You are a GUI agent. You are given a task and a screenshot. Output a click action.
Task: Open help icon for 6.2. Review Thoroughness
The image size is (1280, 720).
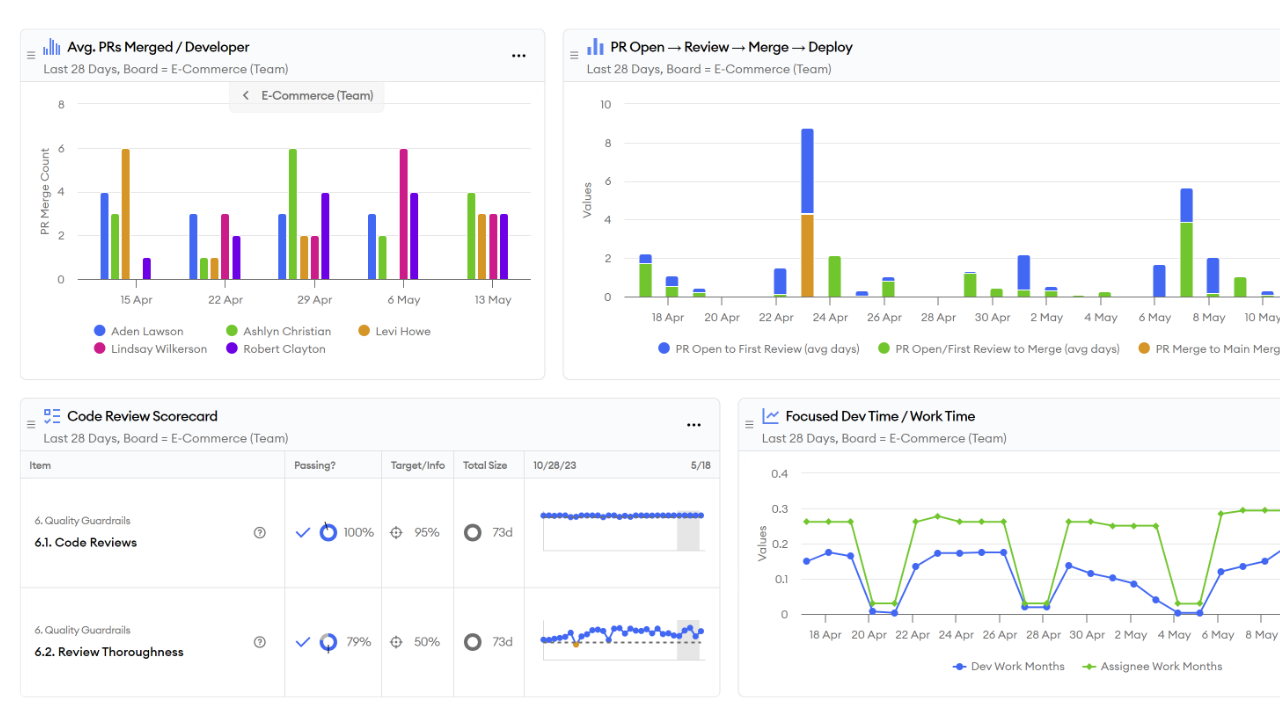260,642
